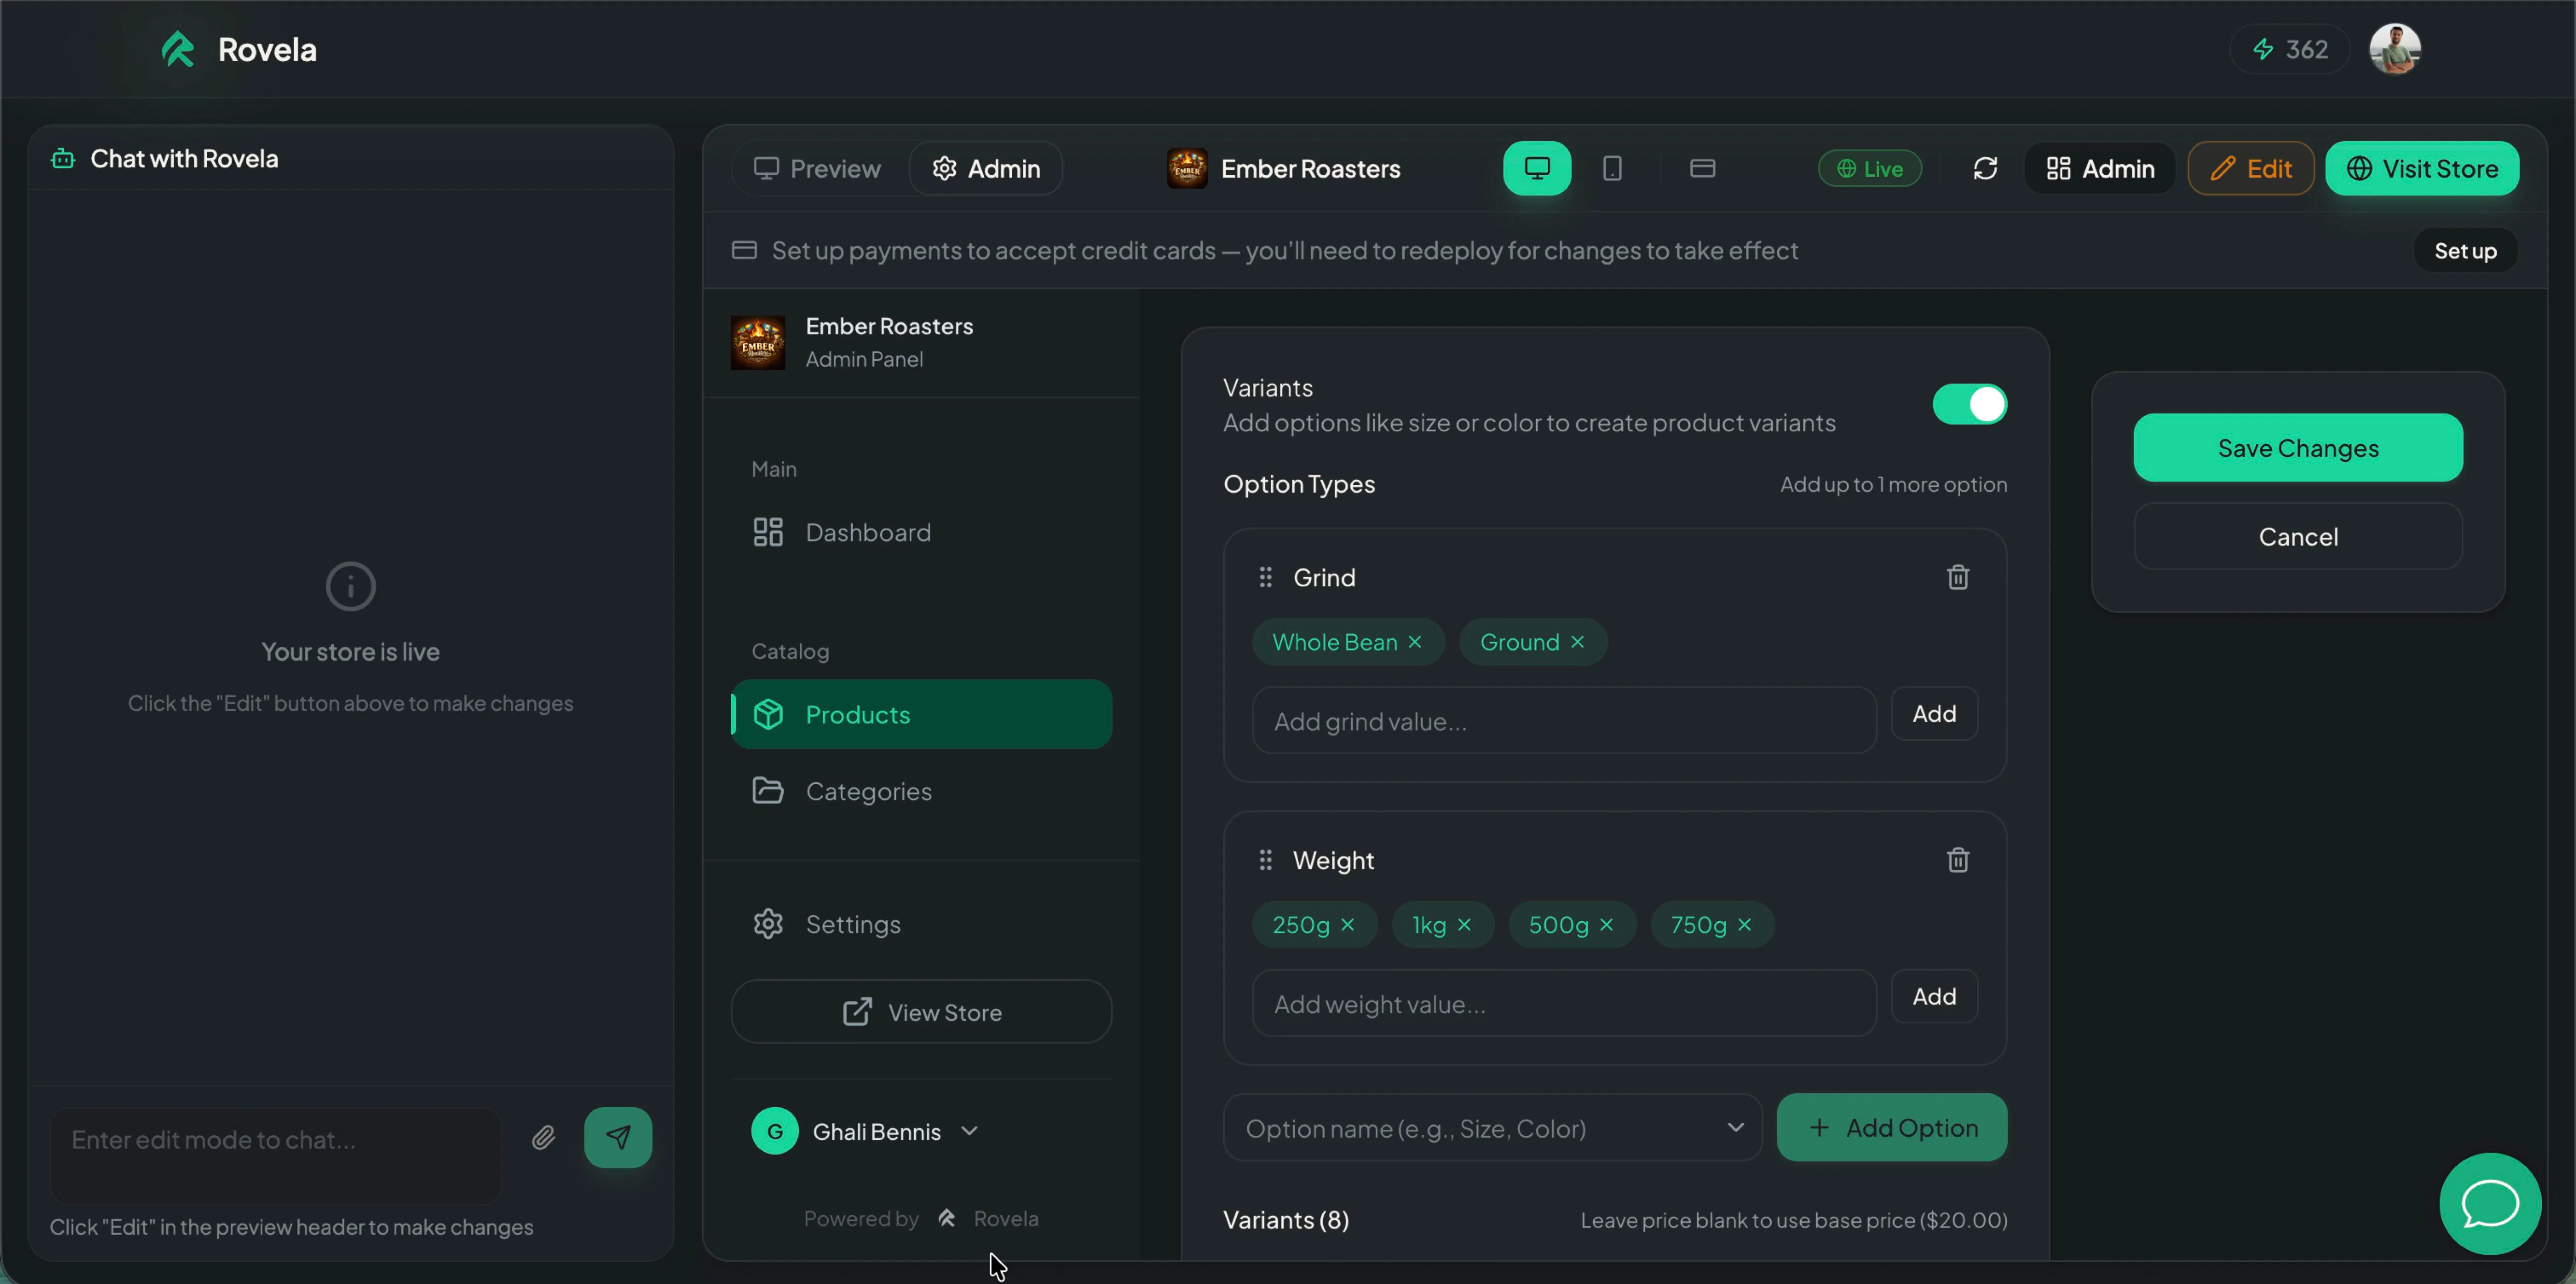Focus the Add grind value field
Viewport: 2576px width, 1284px height.
(1564, 721)
